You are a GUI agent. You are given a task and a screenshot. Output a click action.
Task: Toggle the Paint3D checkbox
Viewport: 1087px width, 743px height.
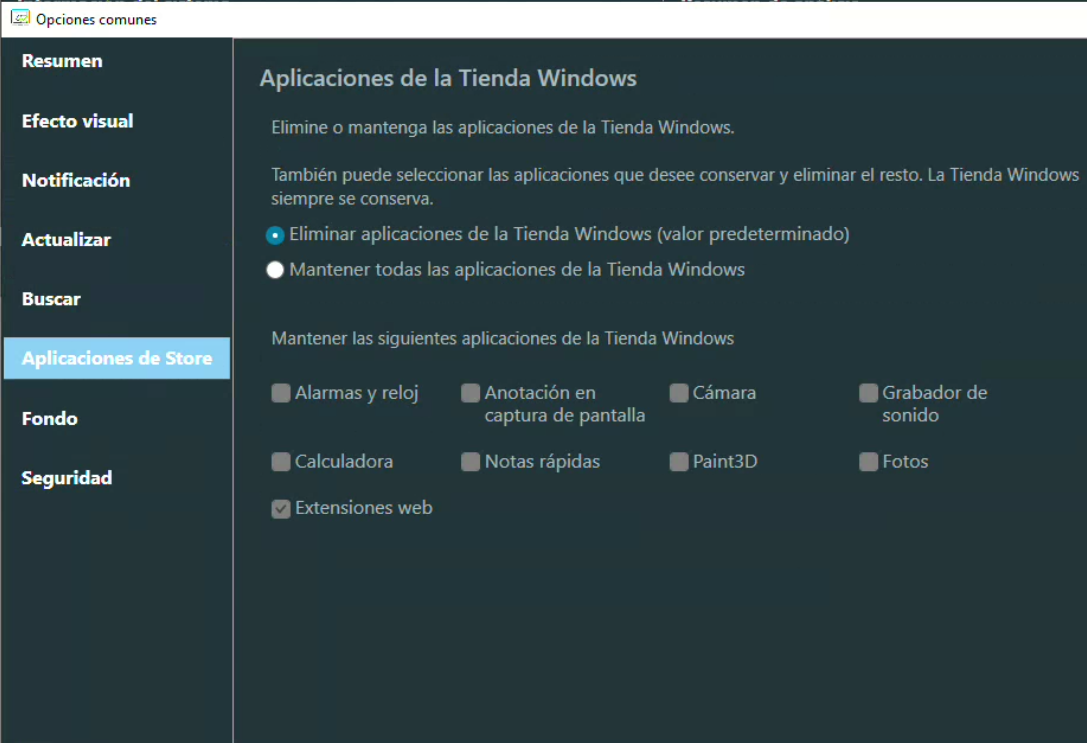click(679, 462)
